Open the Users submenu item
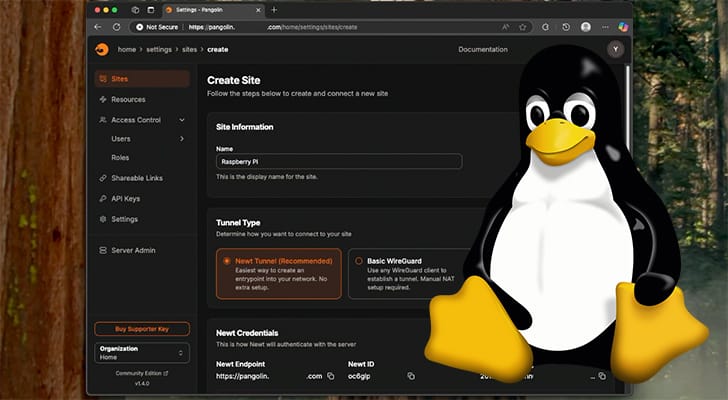Image resolution: width=728 pixels, height=400 pixels. click(x=121, y=139)
